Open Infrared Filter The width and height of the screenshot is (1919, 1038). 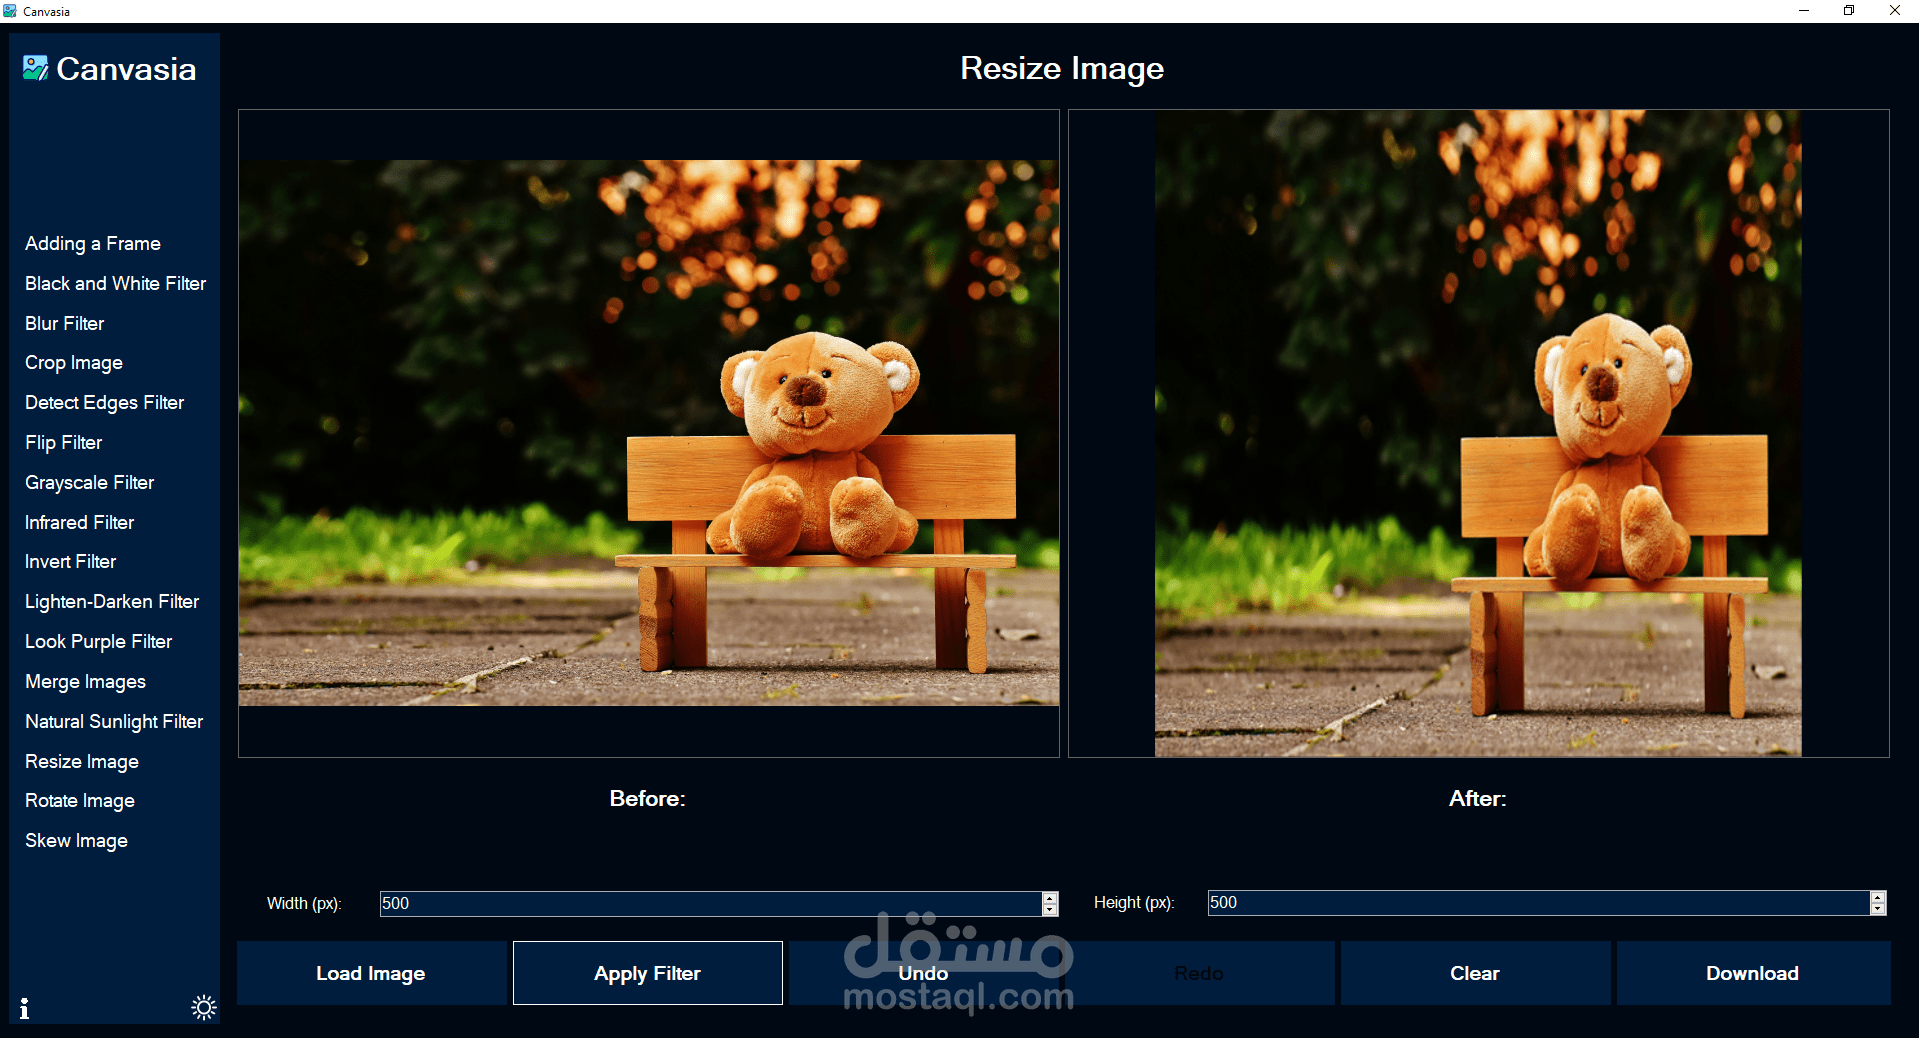pyautogui.click(x=80, y=523)
